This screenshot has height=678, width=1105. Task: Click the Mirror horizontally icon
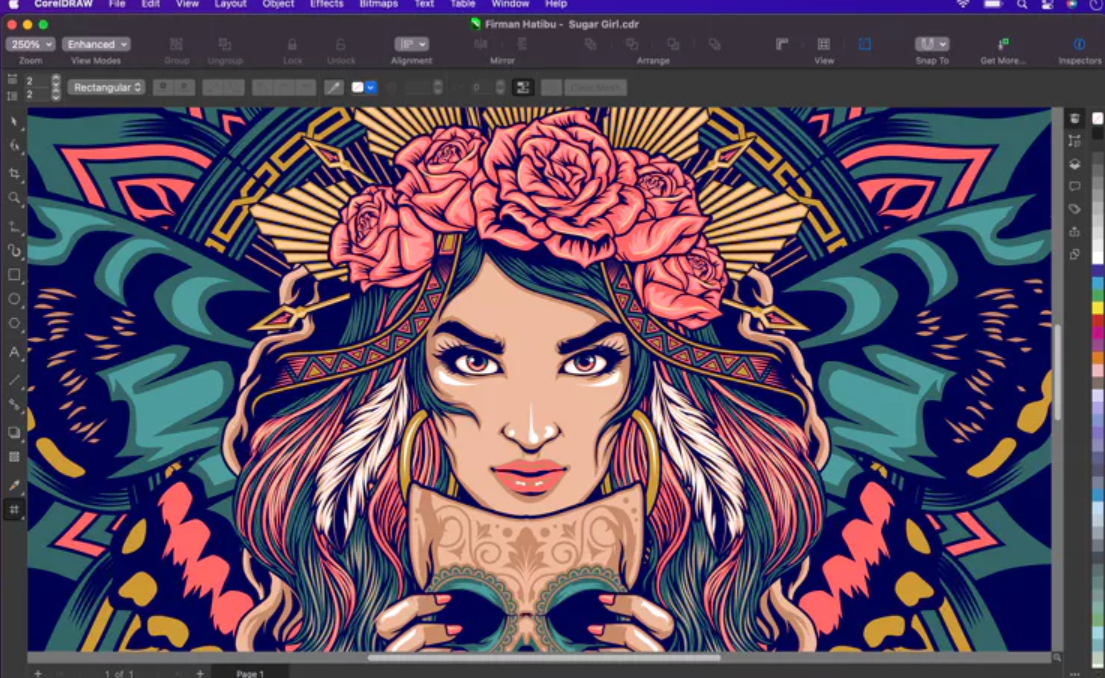point(481,44)
